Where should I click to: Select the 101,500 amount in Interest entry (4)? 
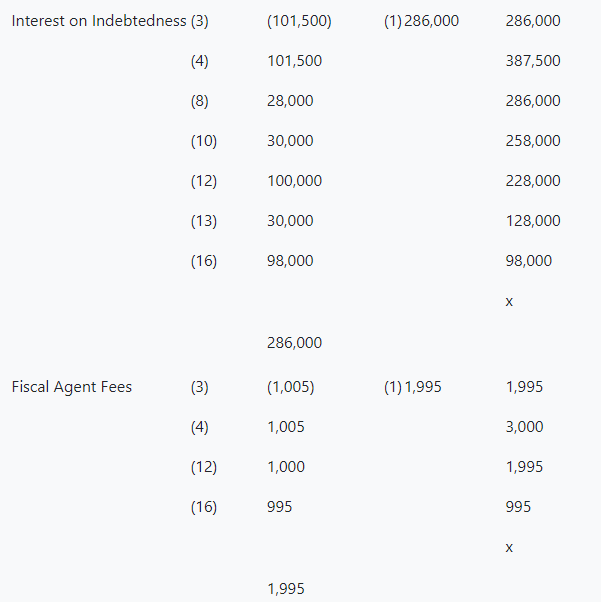[294, 61]
